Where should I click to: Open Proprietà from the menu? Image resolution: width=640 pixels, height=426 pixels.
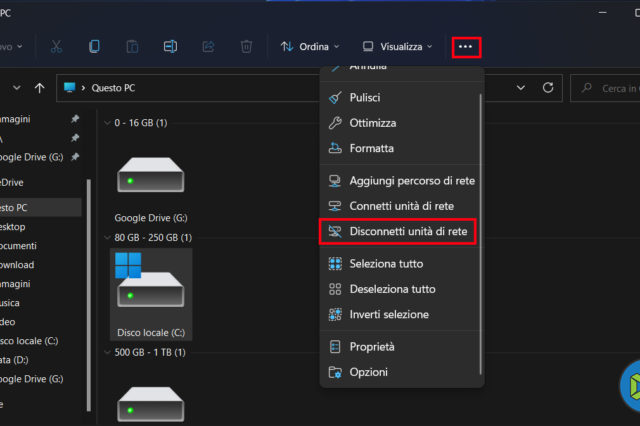click(372, 347)
